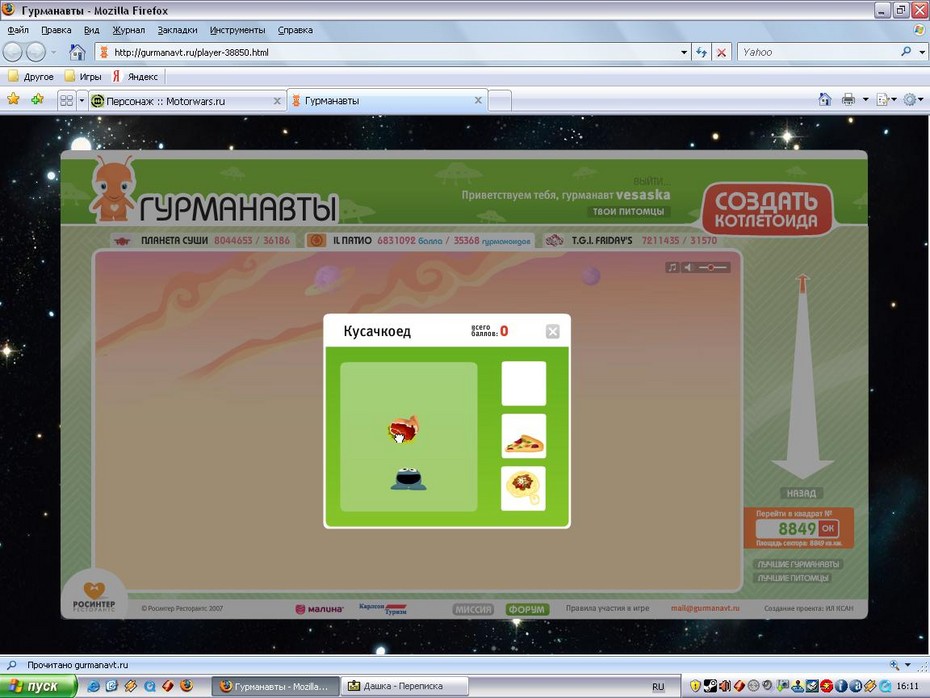Viewport: 930px width, 698px height.
Task: Click the square number field showing 8849
Action: [x=787, y=528]
